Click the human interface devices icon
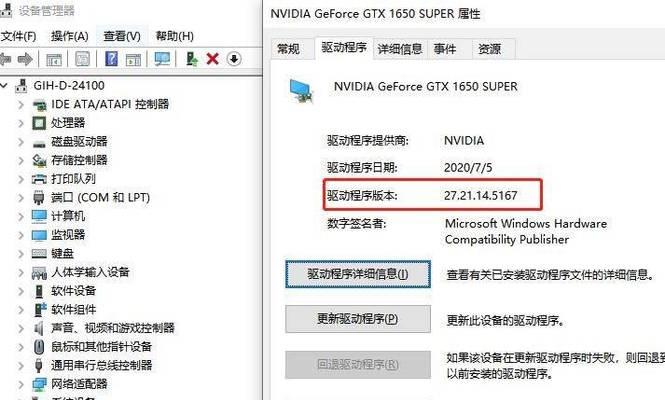The width and height of the screenshot is (665, 400). tap(39, 273)
